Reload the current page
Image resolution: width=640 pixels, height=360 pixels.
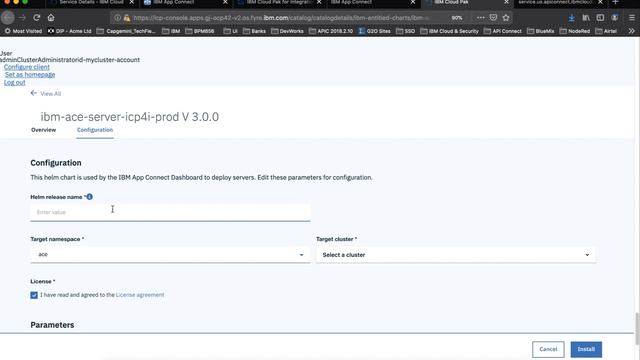tap(37, 18)
